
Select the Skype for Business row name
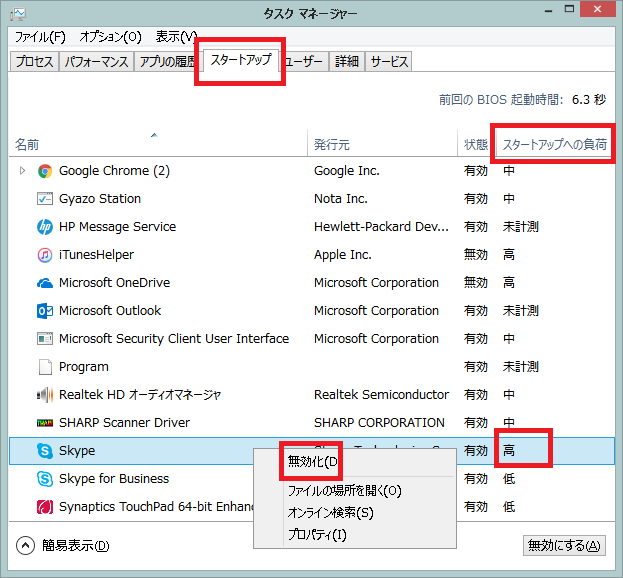[114, 479]
